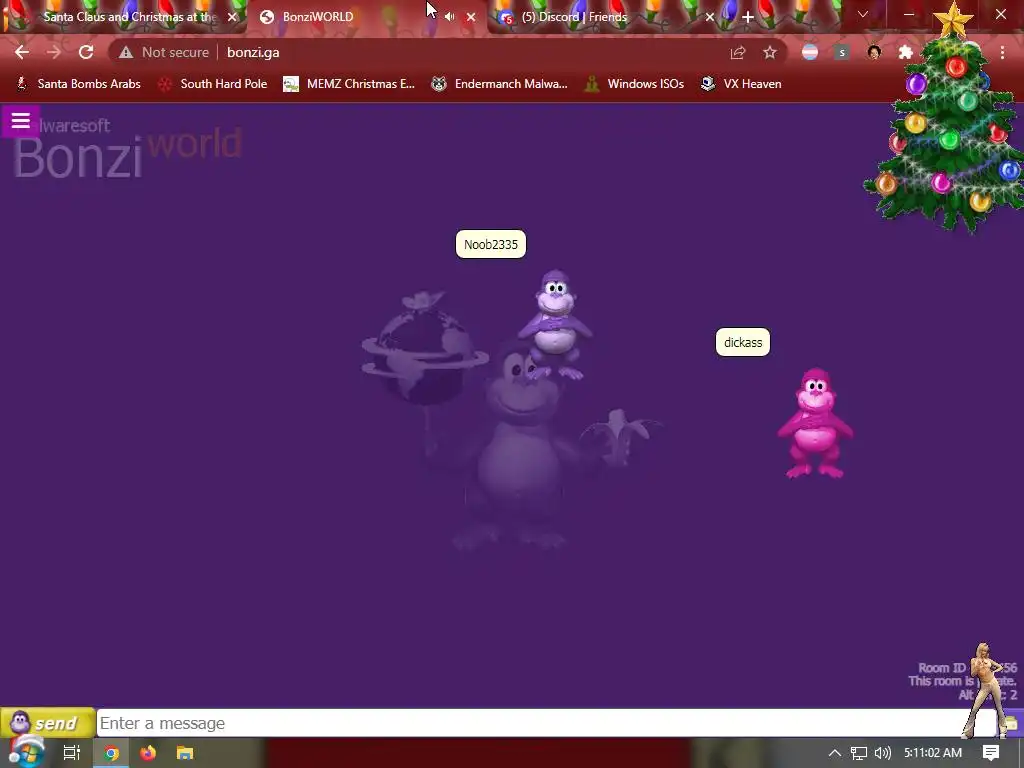Open the avatar face extension icon
The image size is (1024, 768).
point(874,52)
